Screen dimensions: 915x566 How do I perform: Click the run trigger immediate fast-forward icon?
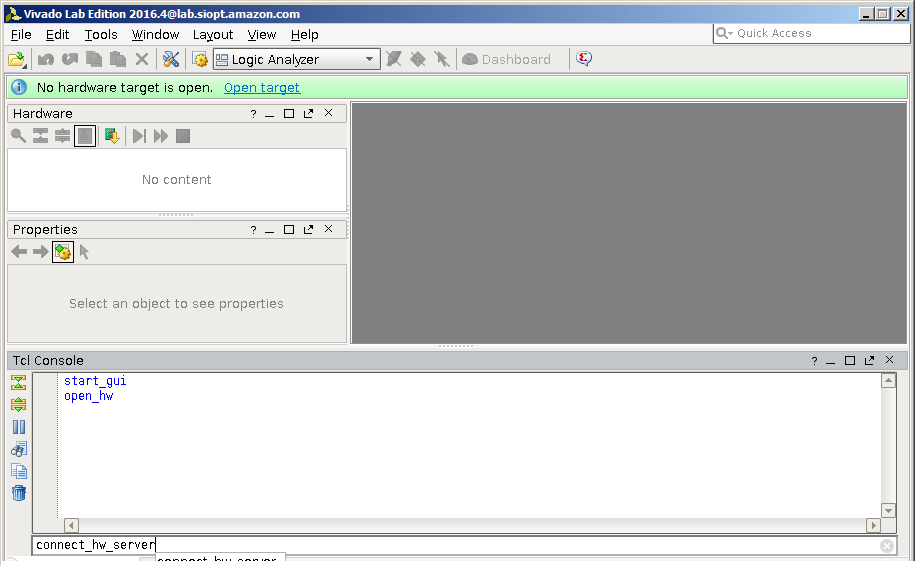[161, 136]
